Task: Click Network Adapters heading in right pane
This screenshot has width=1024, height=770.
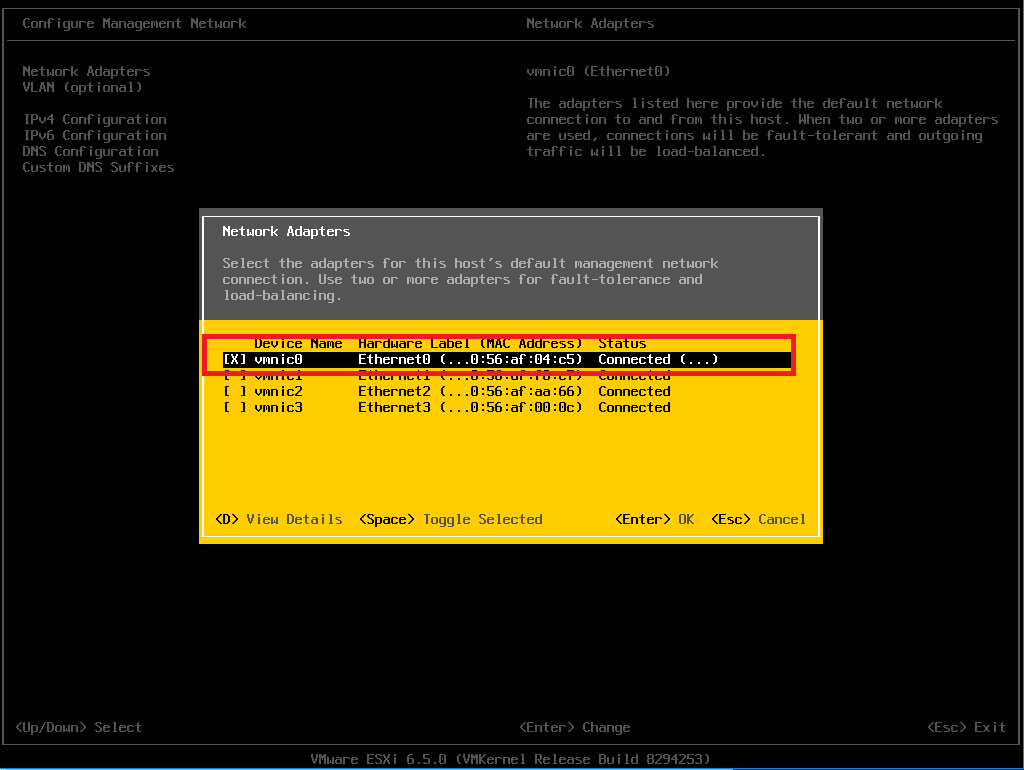Action: click(x=590, y=24)
